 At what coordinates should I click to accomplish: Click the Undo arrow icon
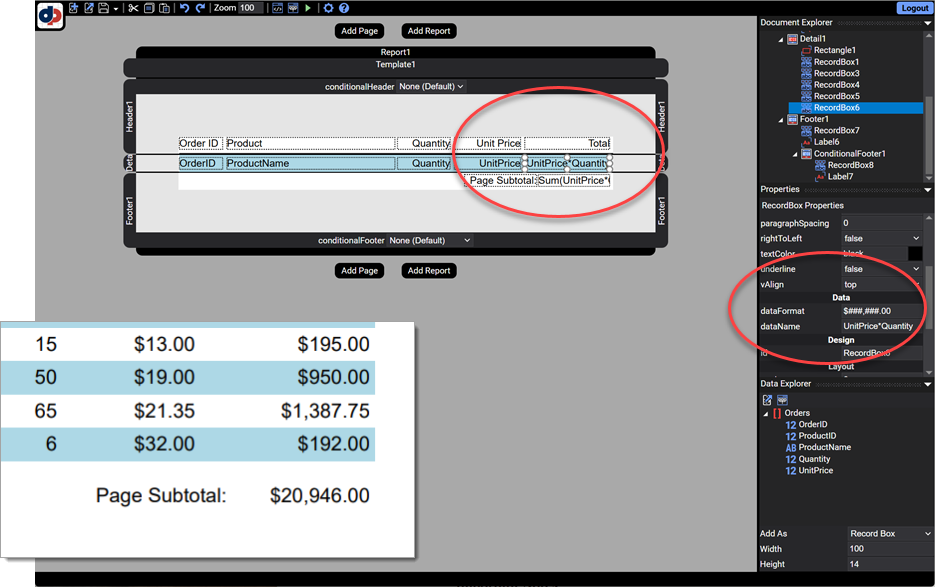pyautogui.click(x=185, y=8)
